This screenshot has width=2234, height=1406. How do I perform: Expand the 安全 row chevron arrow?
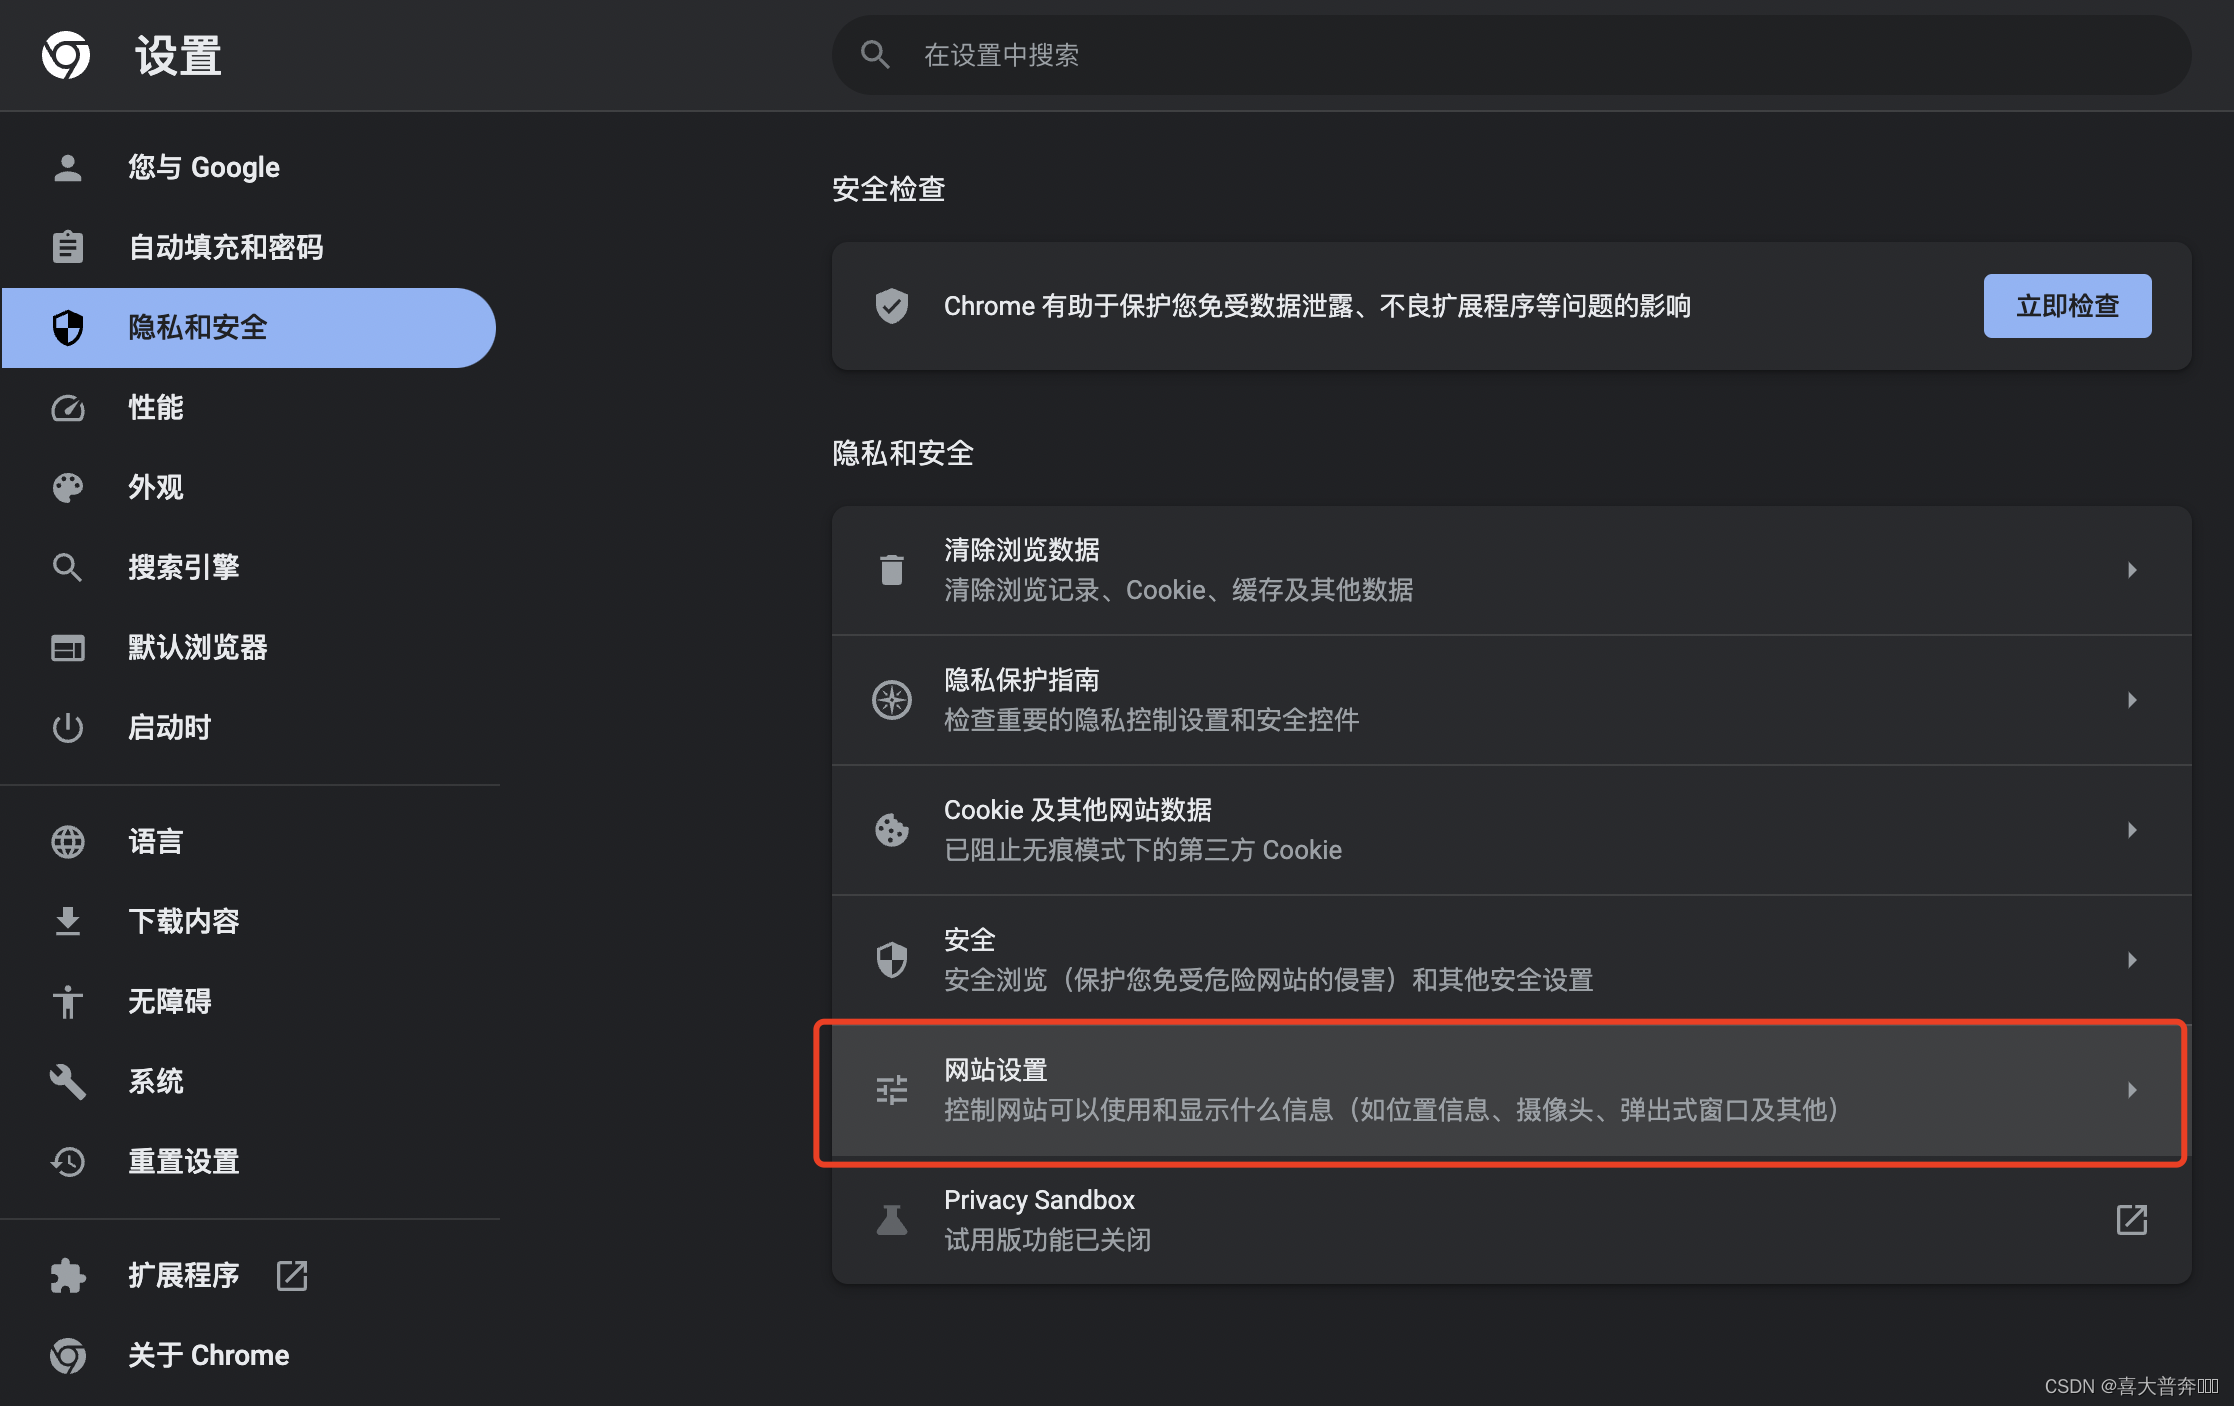click(x=2132, y=960)
